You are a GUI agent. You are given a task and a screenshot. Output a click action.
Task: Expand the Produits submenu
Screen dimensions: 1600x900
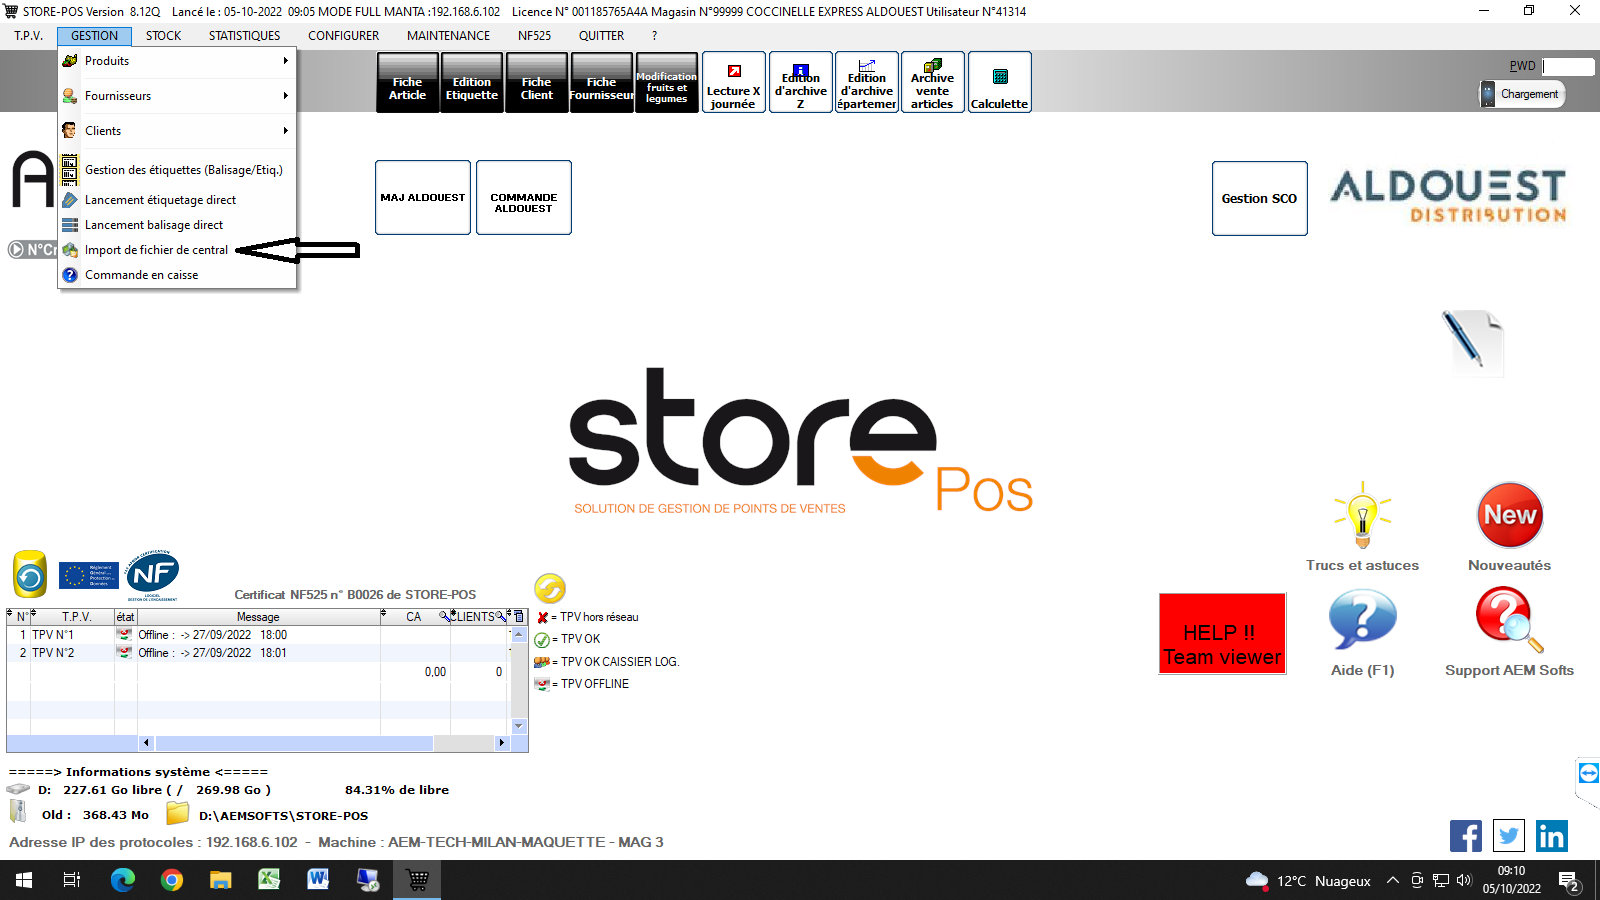(177, 61)
